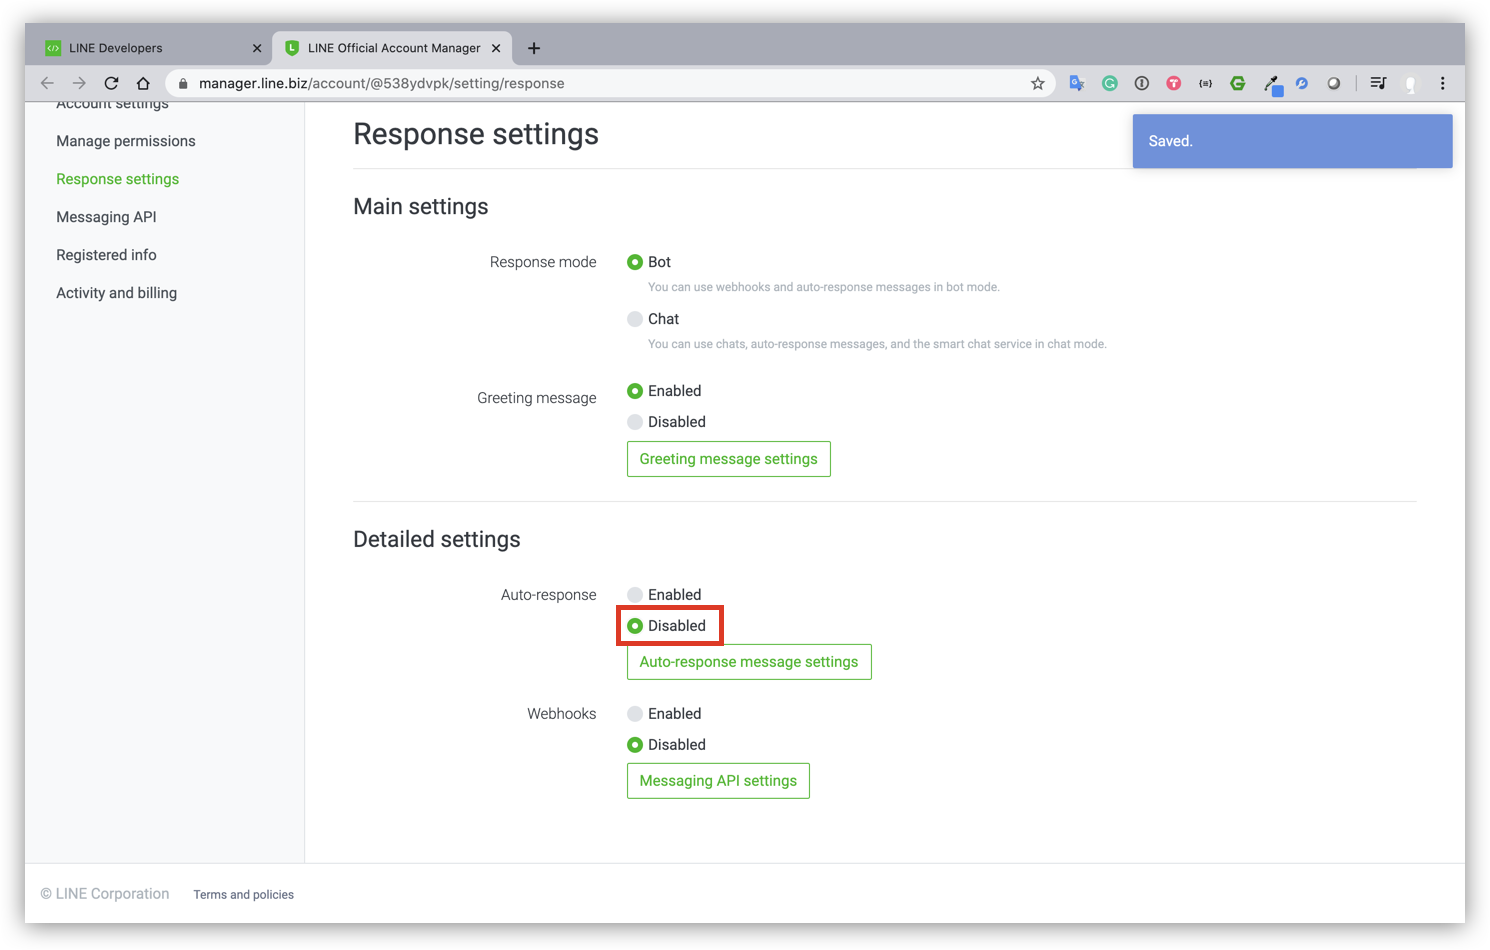Click the Webhooks label
Viewport: 1490px width, 950px height.
coord(562,714)
